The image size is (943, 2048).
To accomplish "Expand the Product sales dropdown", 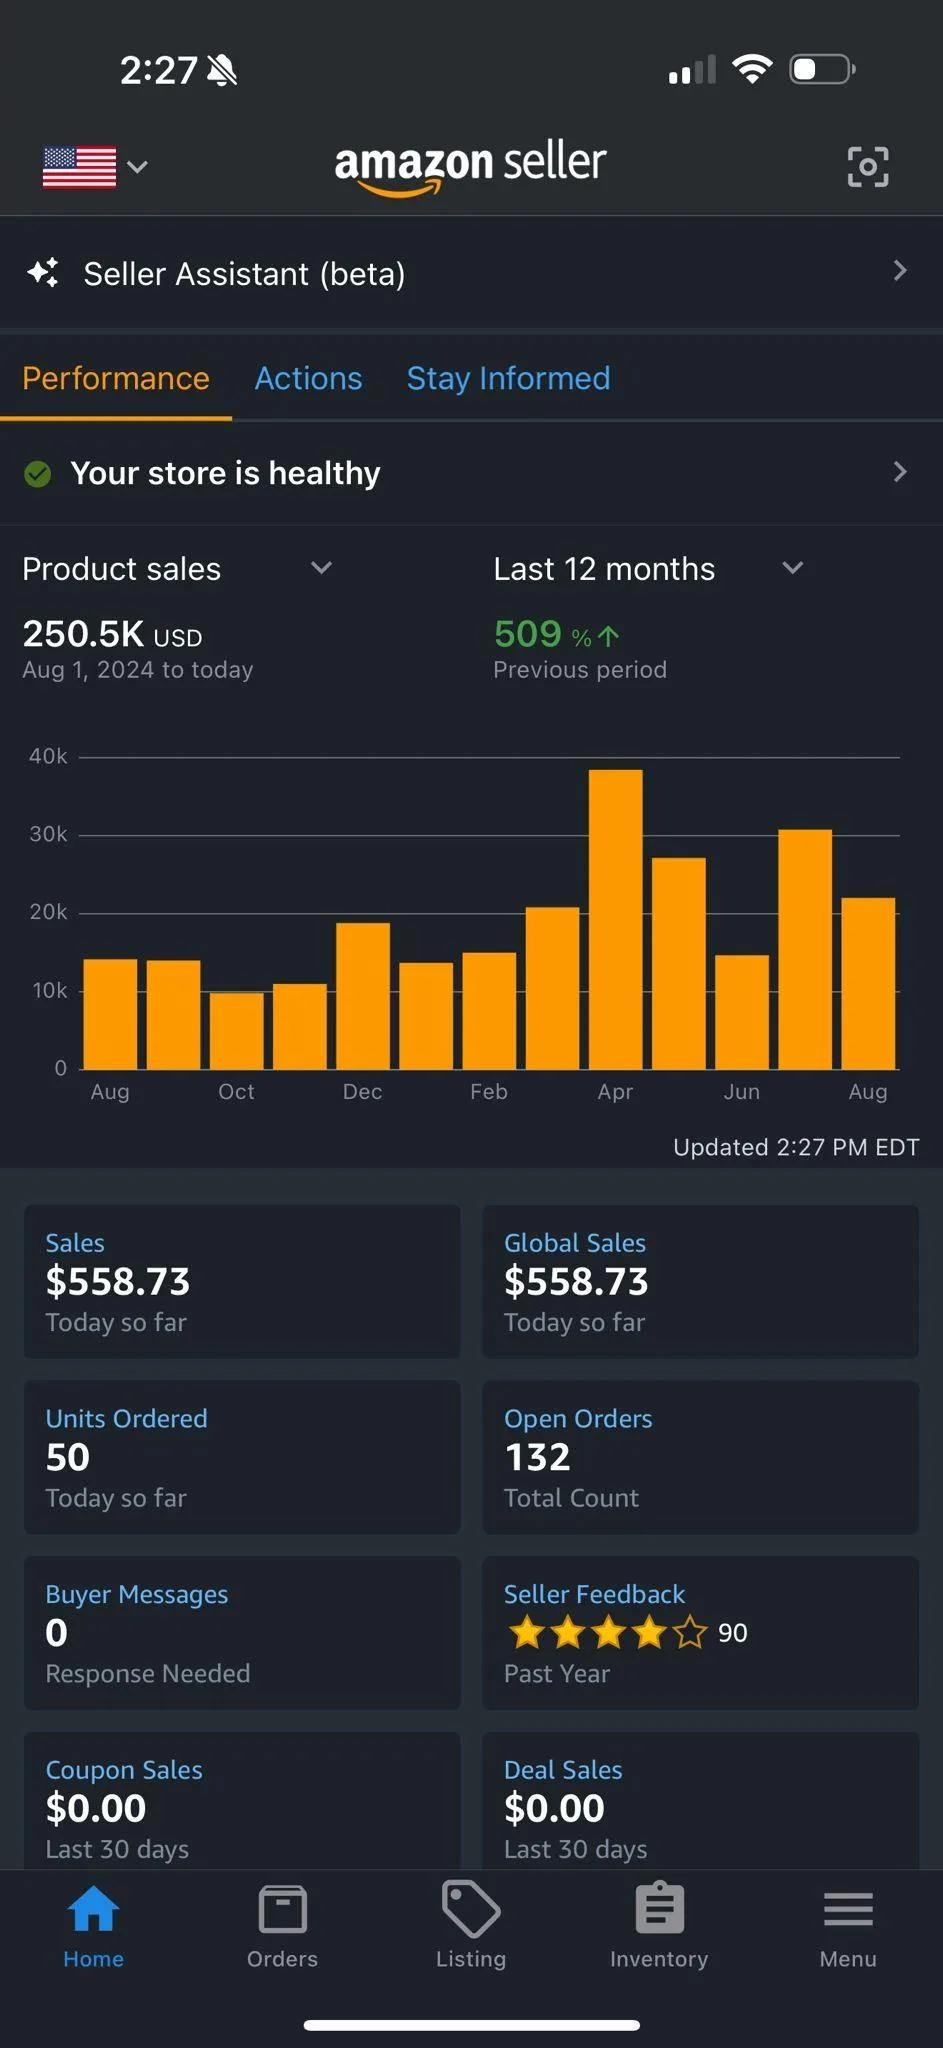I will point(177,568).
